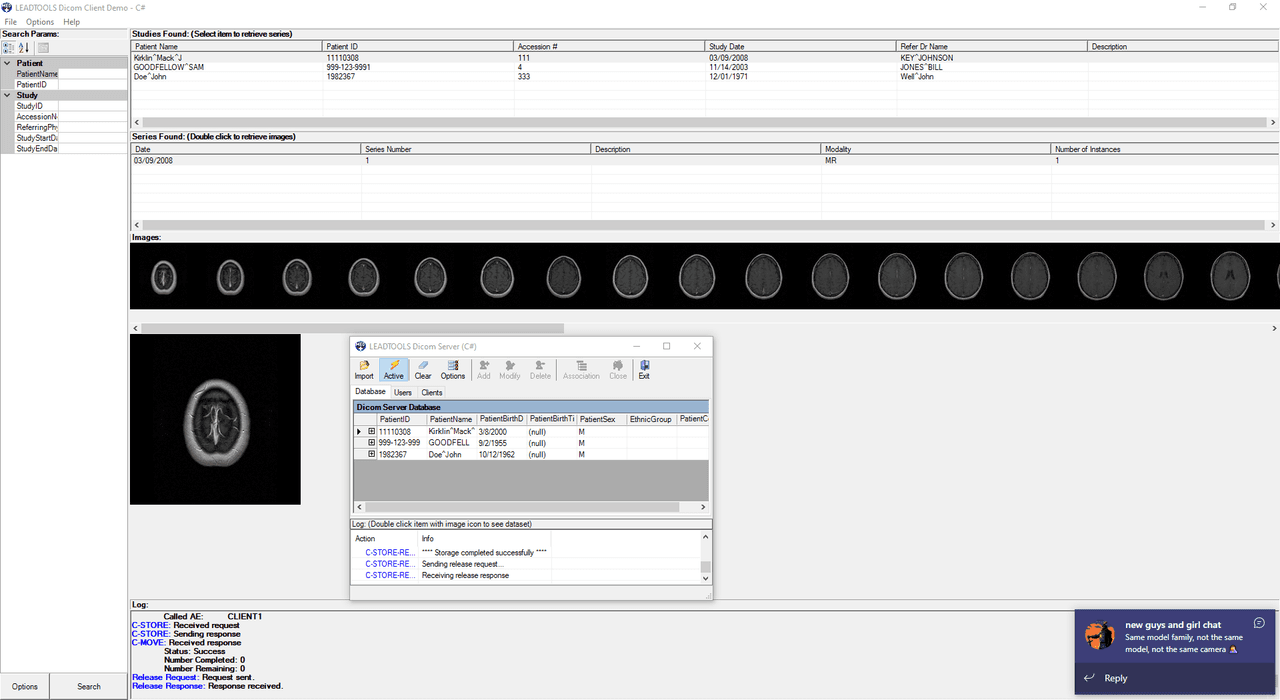
Task: Click the Study Date column header
Action: point(800,47)
